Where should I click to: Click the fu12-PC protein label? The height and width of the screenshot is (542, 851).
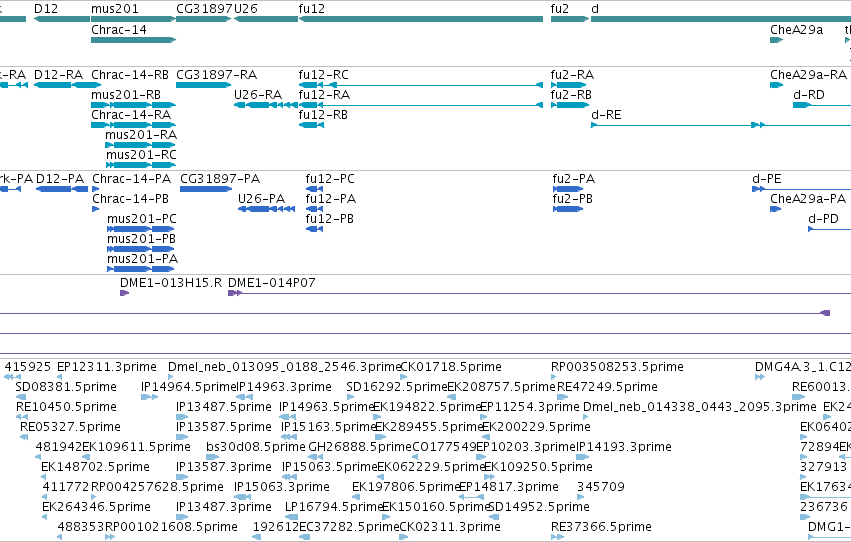(x=330, y=179)
